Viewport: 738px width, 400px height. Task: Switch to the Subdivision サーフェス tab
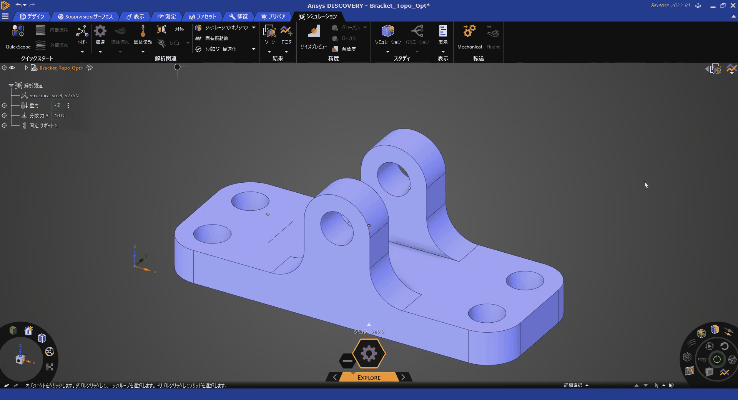pyautogui.click(x=85, y=16)
